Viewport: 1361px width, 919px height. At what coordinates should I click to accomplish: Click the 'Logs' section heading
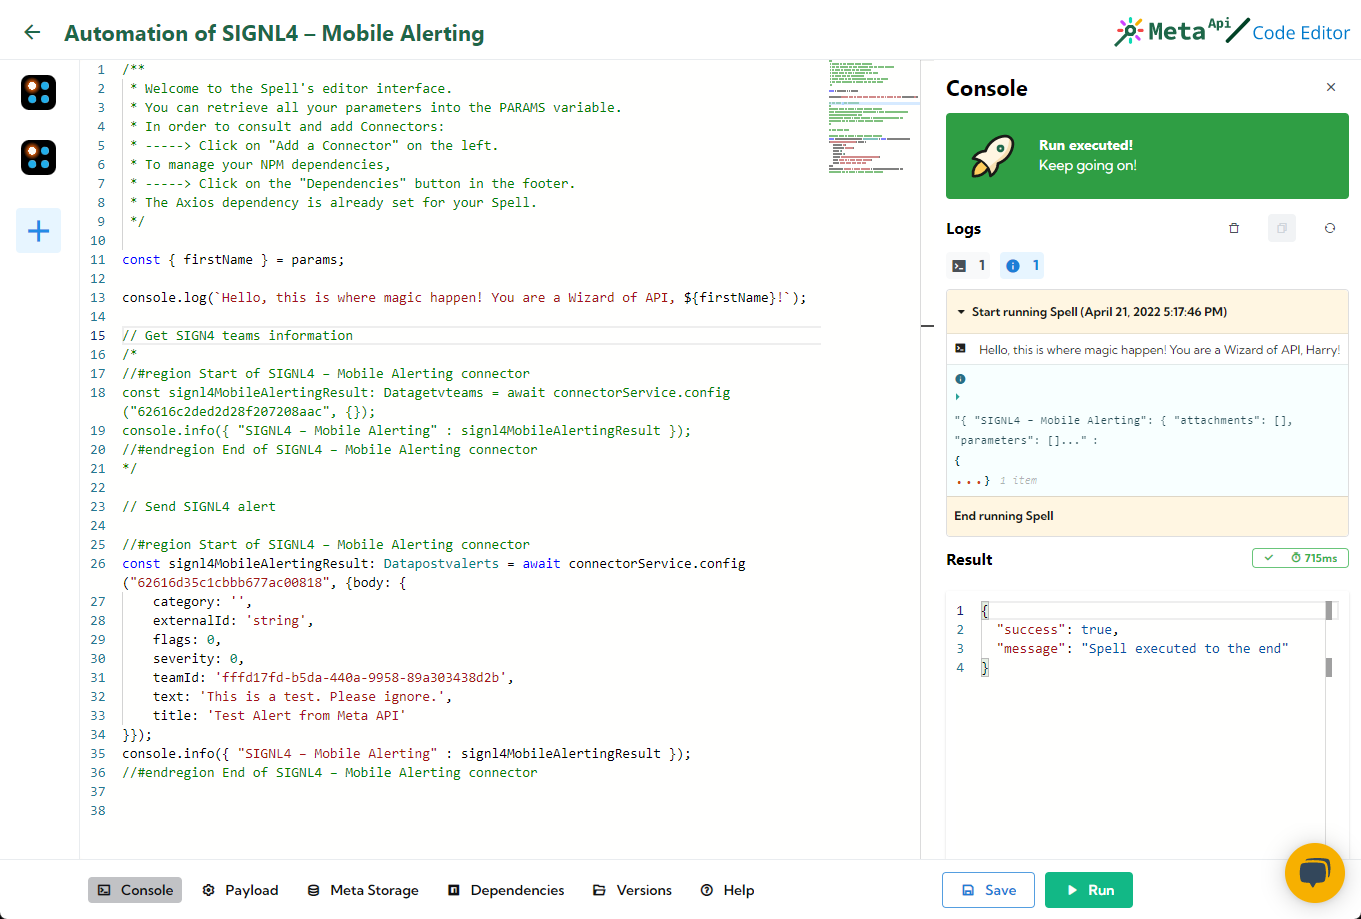click(x=964, y=228)
